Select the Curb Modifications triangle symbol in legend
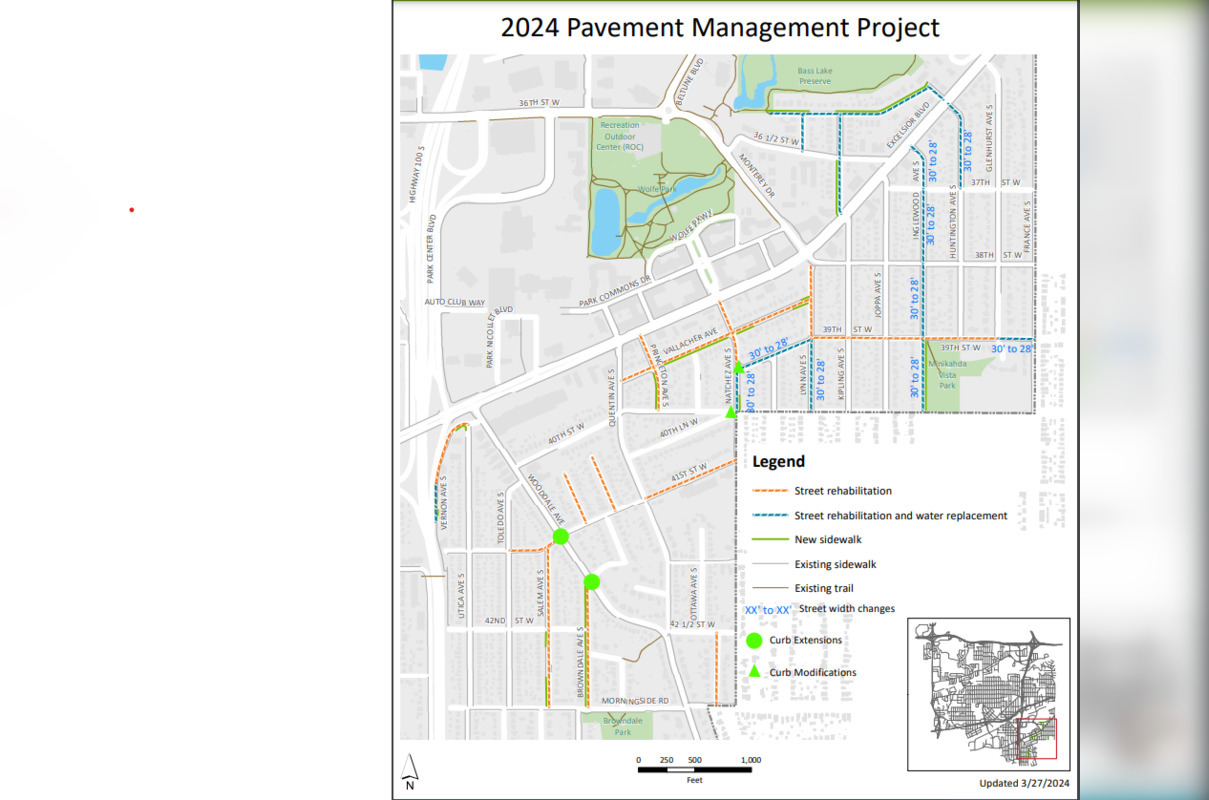 click(x=754, y=672)
